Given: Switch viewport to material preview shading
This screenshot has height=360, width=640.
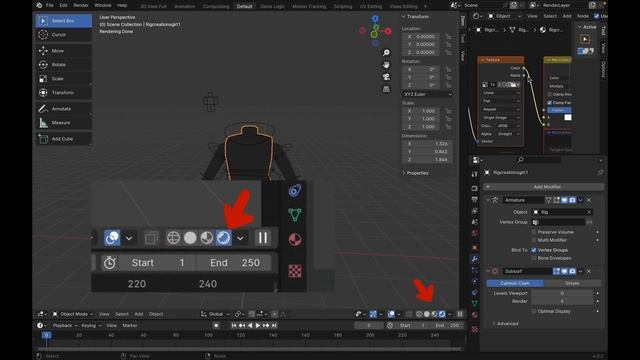Looking at the screenshot, I should (x=434, y=314).
